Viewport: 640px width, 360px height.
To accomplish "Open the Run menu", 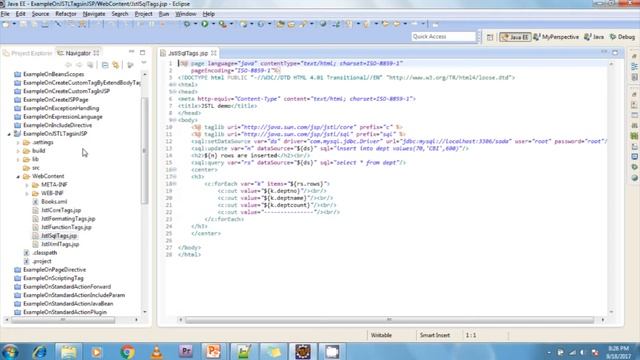I will 164,14.
